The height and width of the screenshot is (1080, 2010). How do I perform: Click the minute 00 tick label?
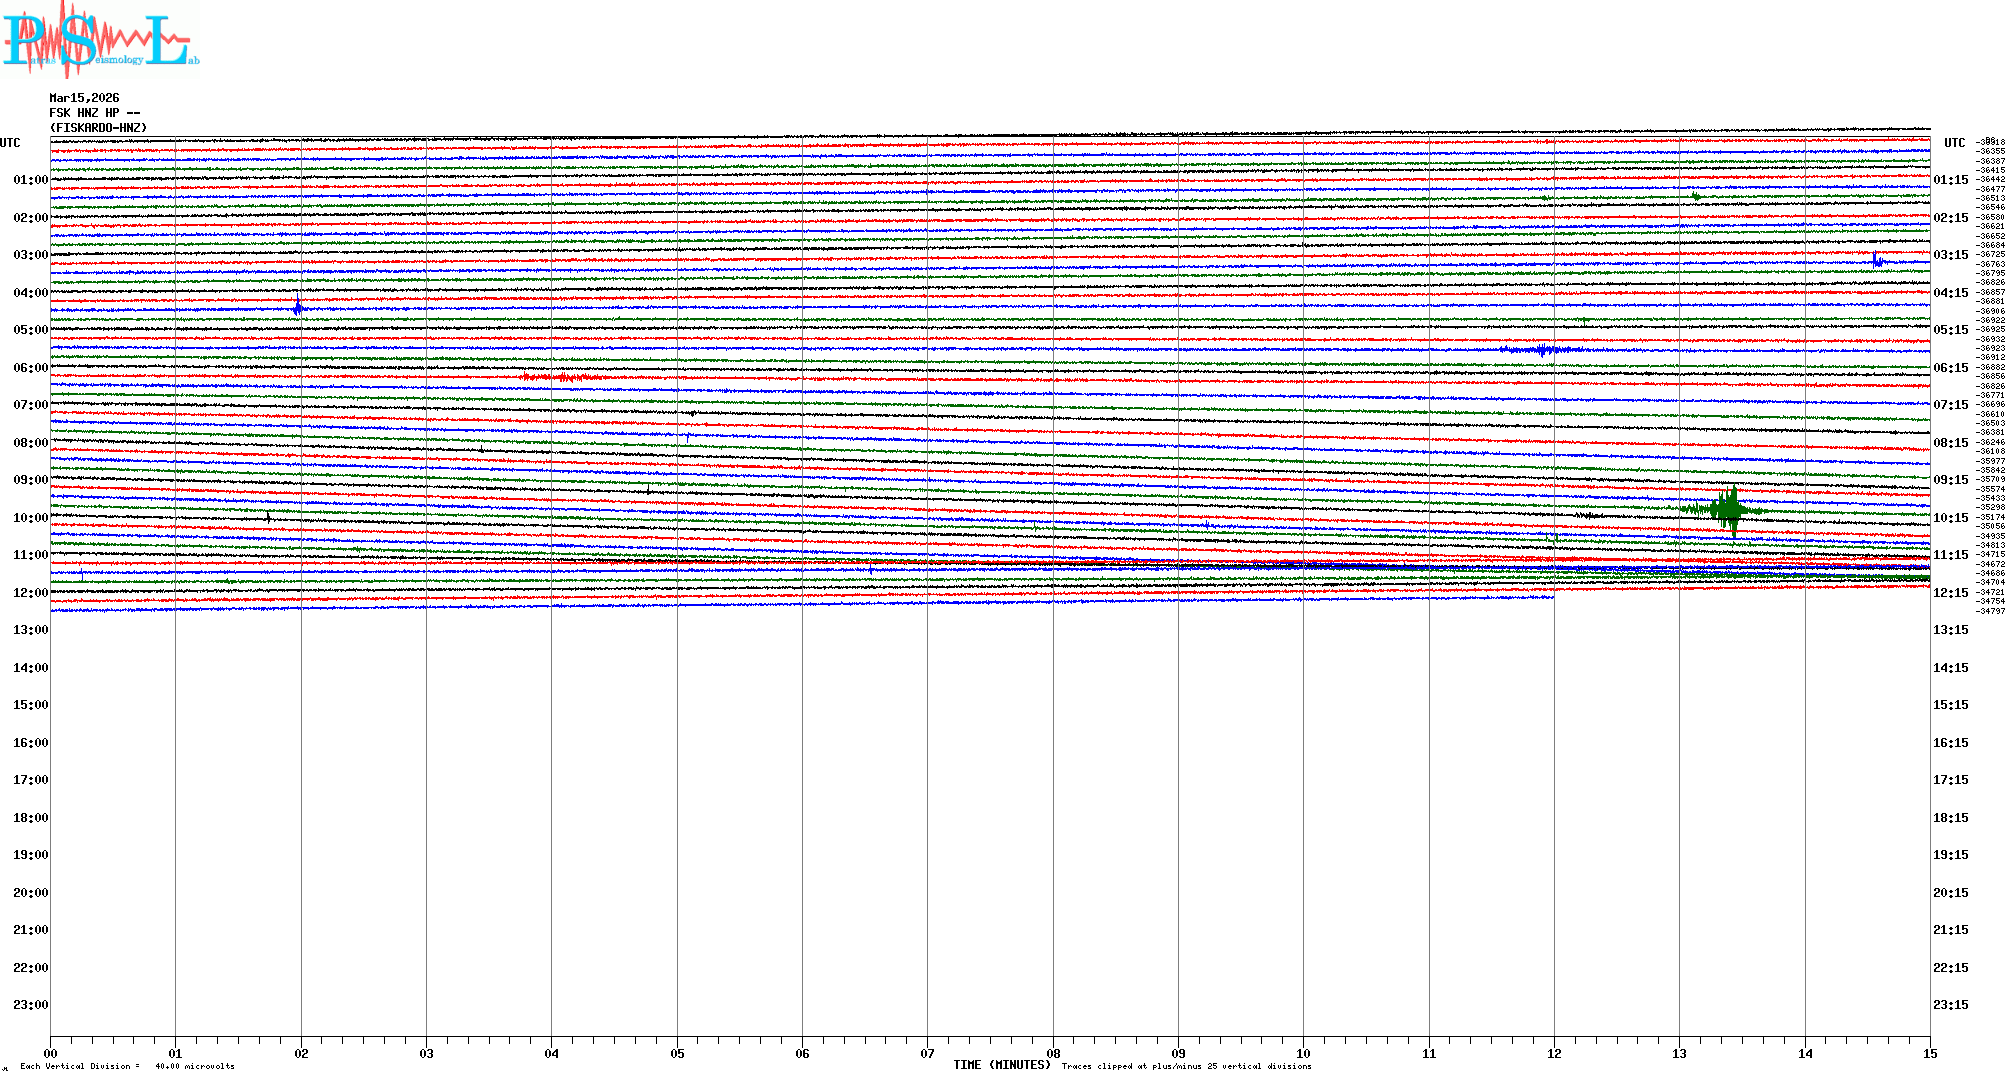click(x=51, y=1053)
